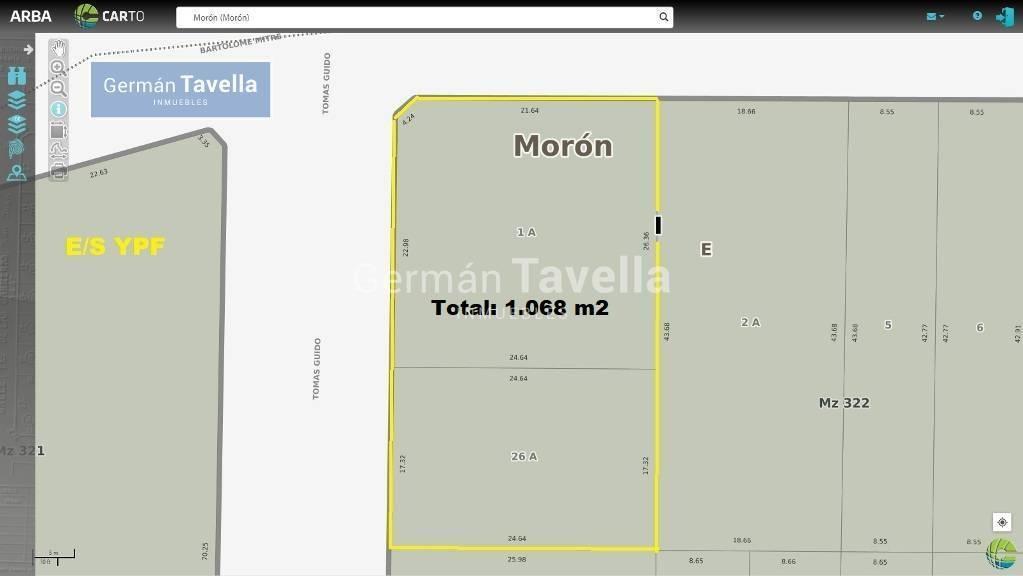Click the search magnifier button
1023x576 pixels.
coord(664,17)
